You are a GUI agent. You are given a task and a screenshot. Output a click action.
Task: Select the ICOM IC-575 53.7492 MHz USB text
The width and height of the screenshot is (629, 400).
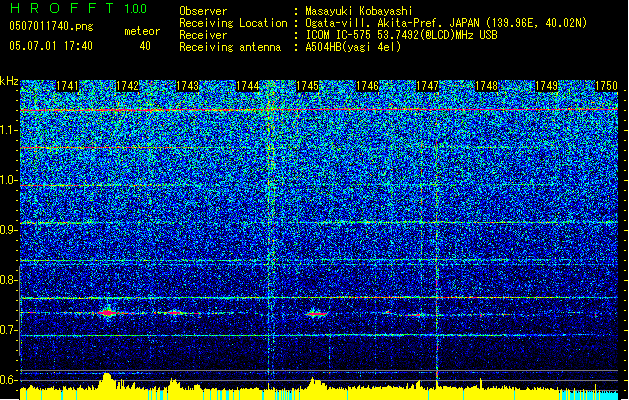(402, 35)
